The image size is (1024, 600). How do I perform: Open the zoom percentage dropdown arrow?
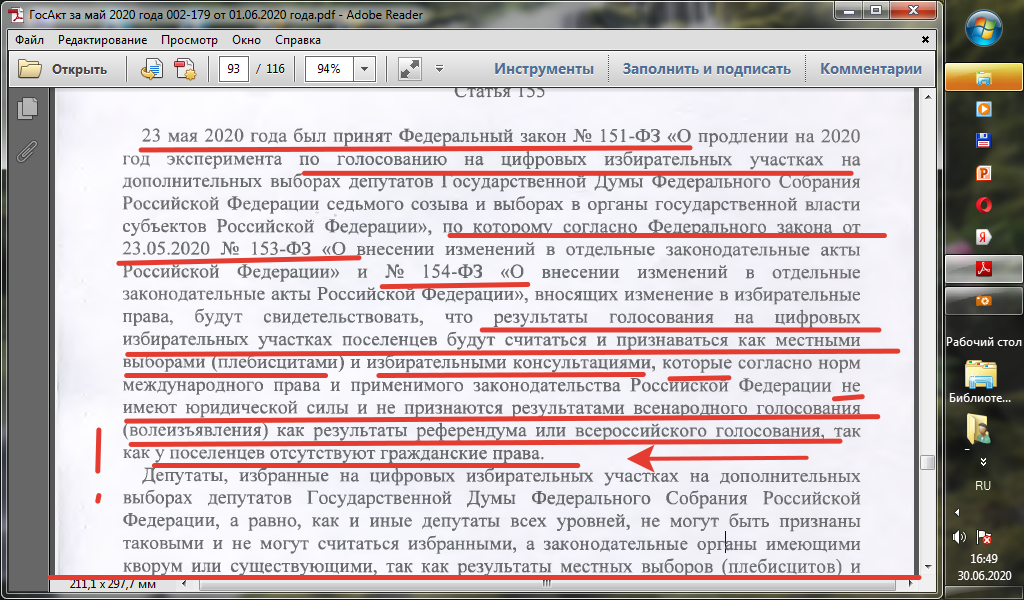click(364, 69)
